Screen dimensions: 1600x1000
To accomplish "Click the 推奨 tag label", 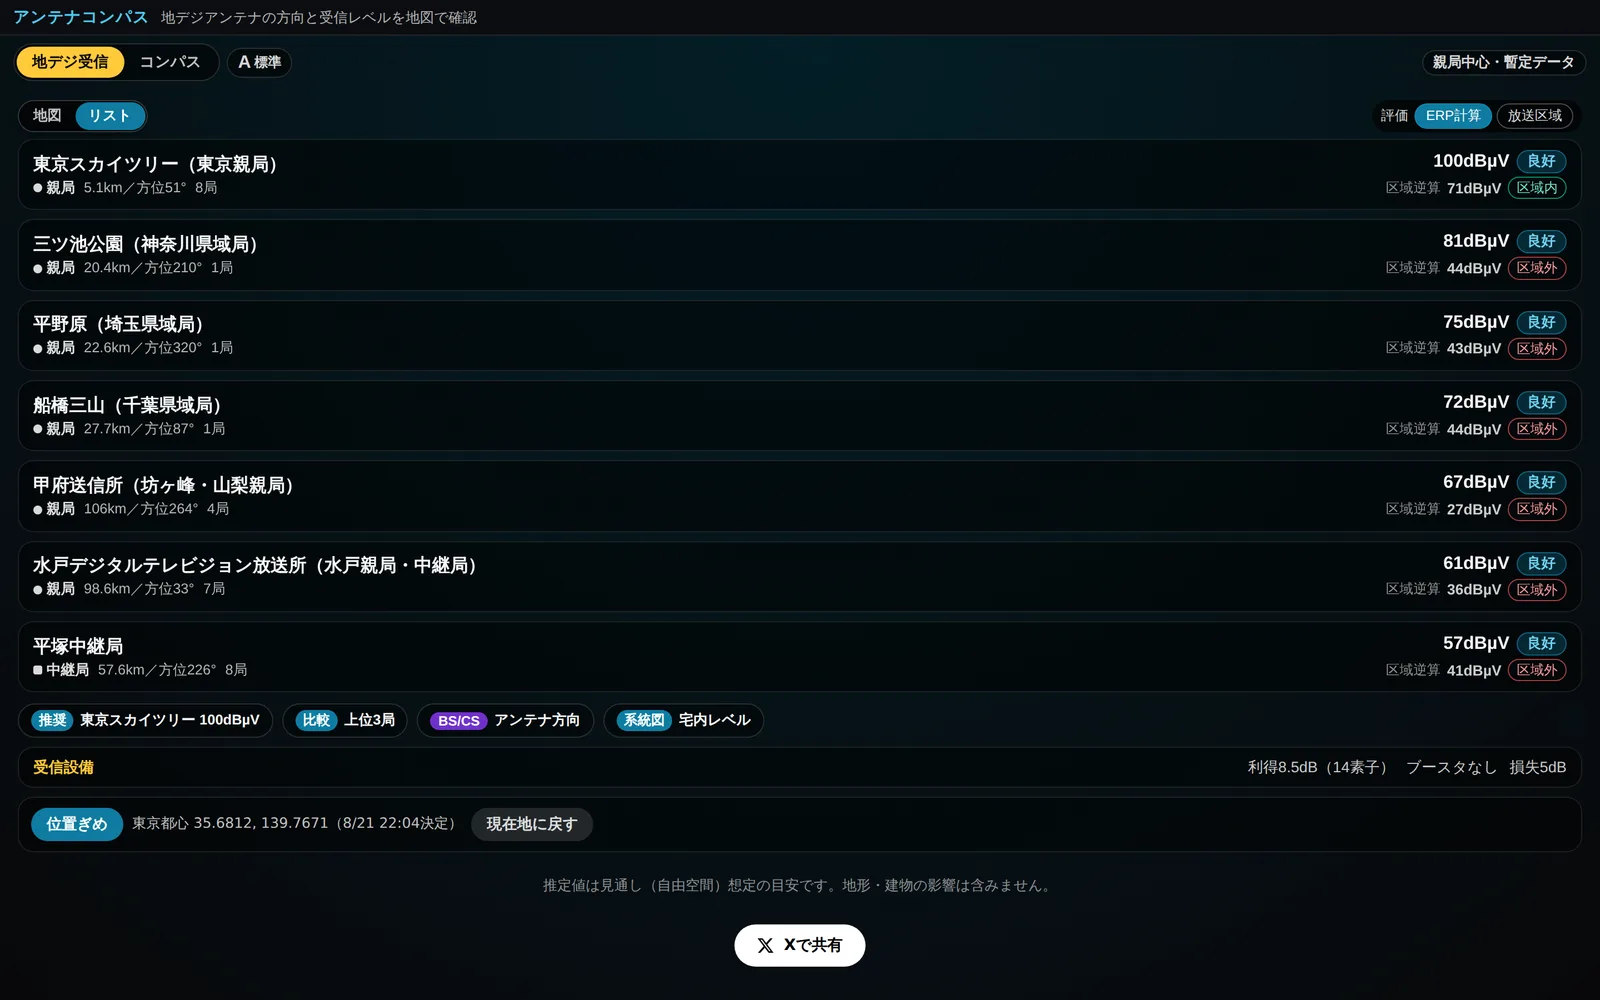I will (x=52, y=720).
